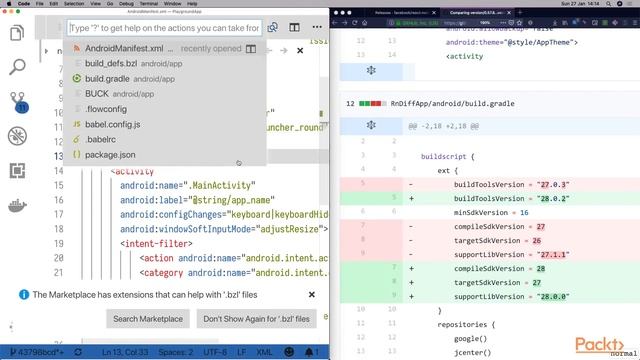Click Ln 13, Col 33 in status bar

pyautogui.click(x=125, y=352)
